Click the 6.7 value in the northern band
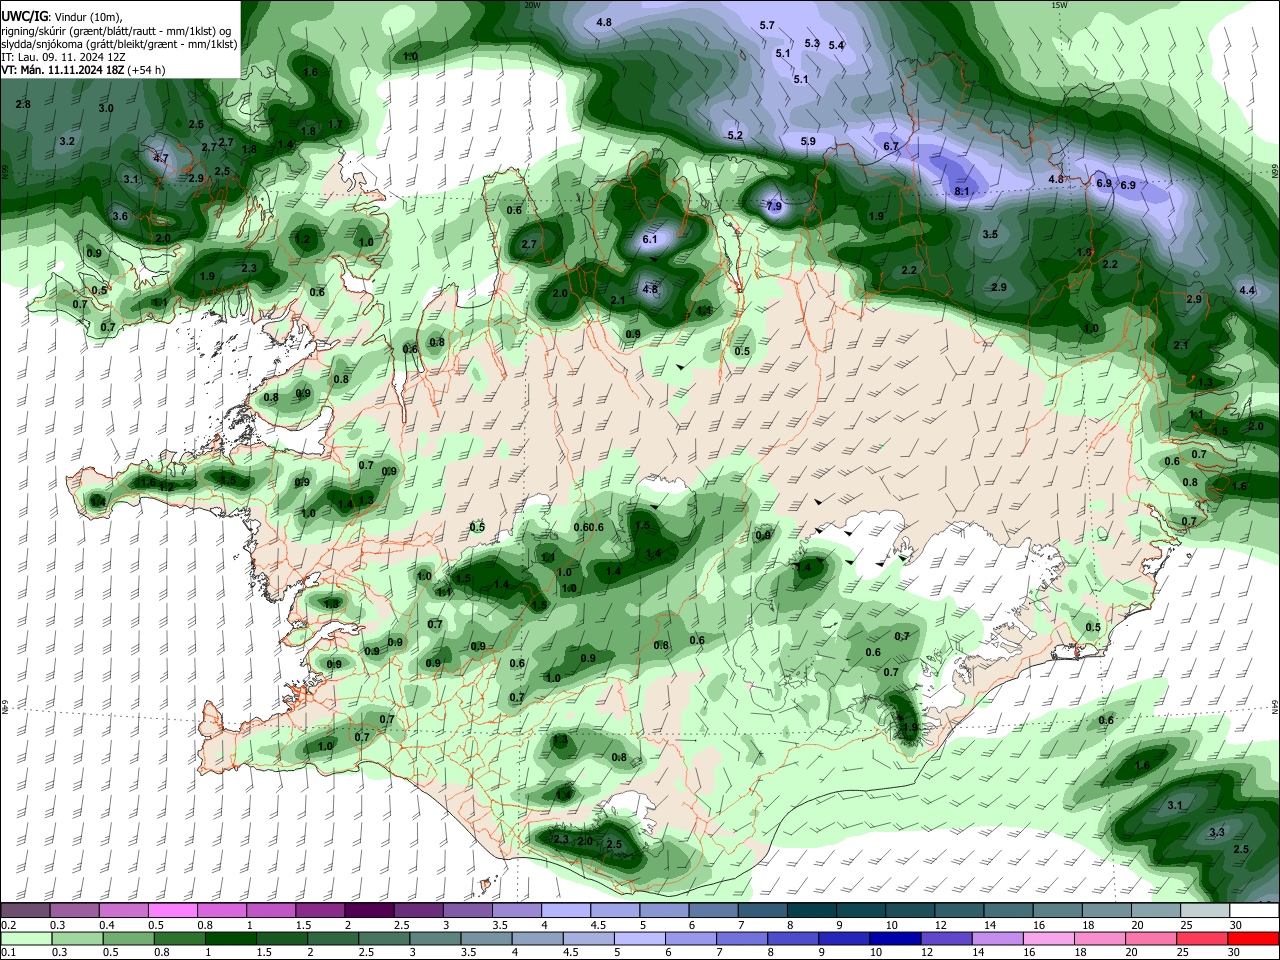The image size is (1280, 960). point(891,146)
